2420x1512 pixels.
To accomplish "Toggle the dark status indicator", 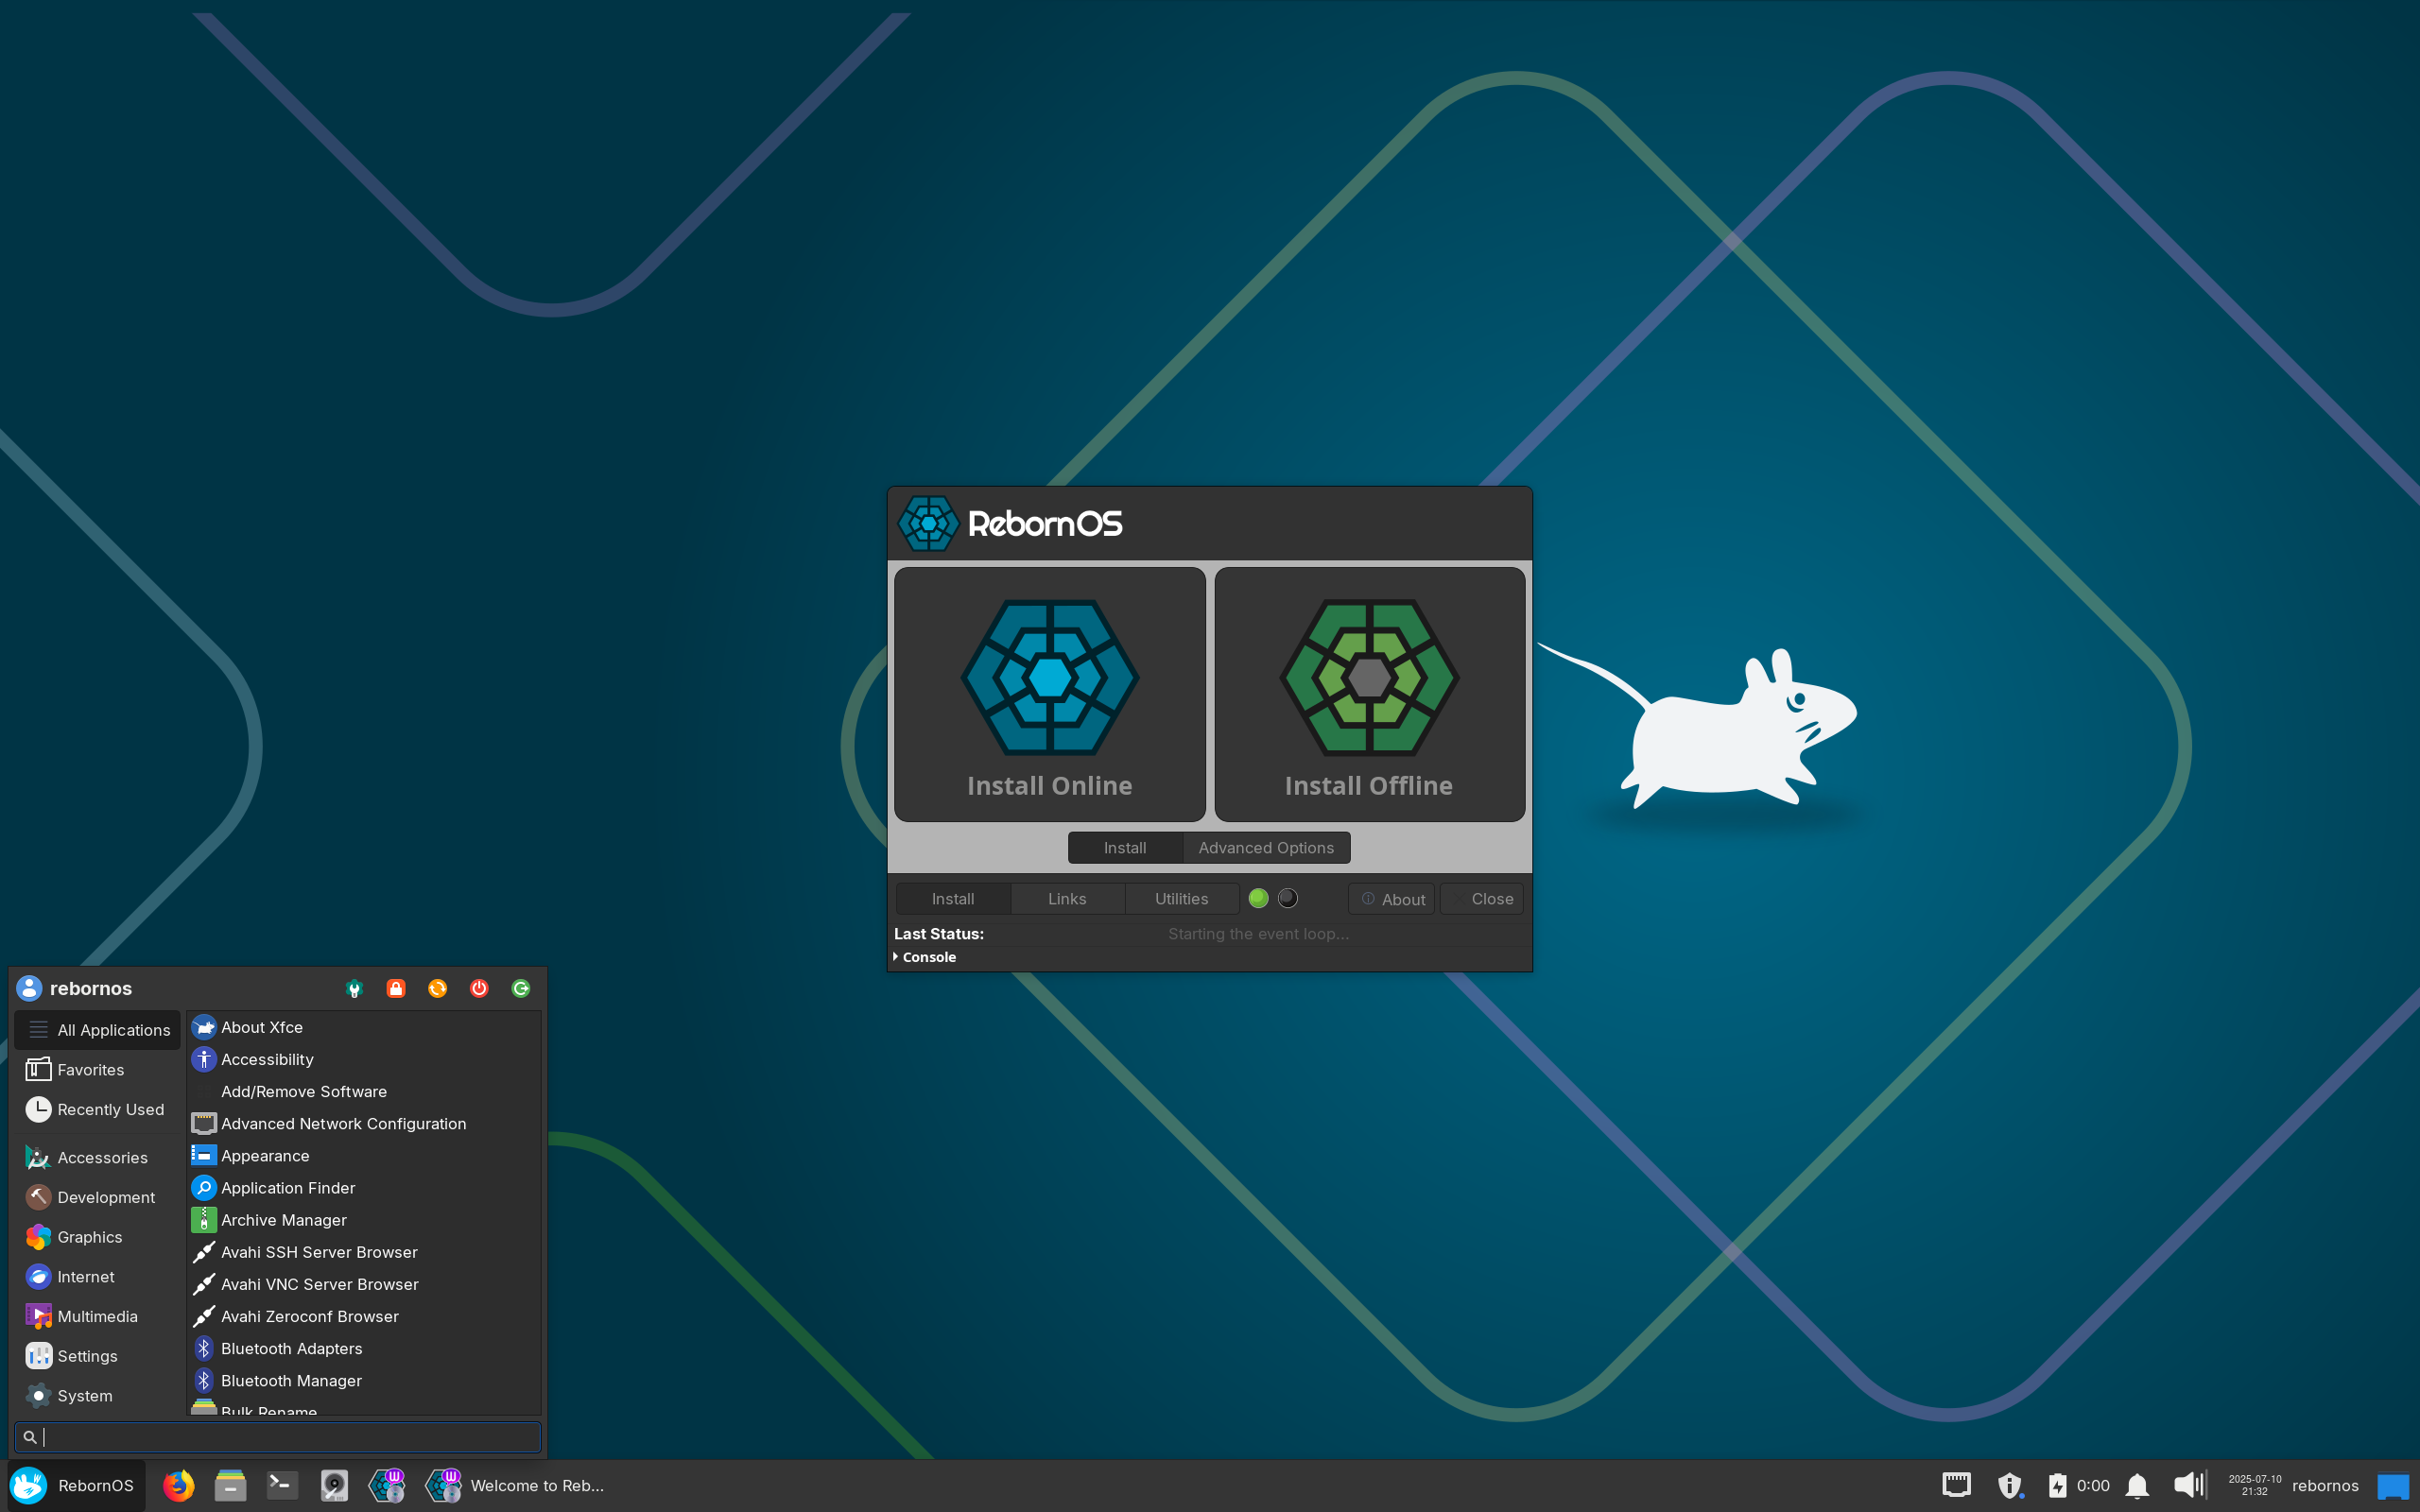I will (x=1287, y=898).
